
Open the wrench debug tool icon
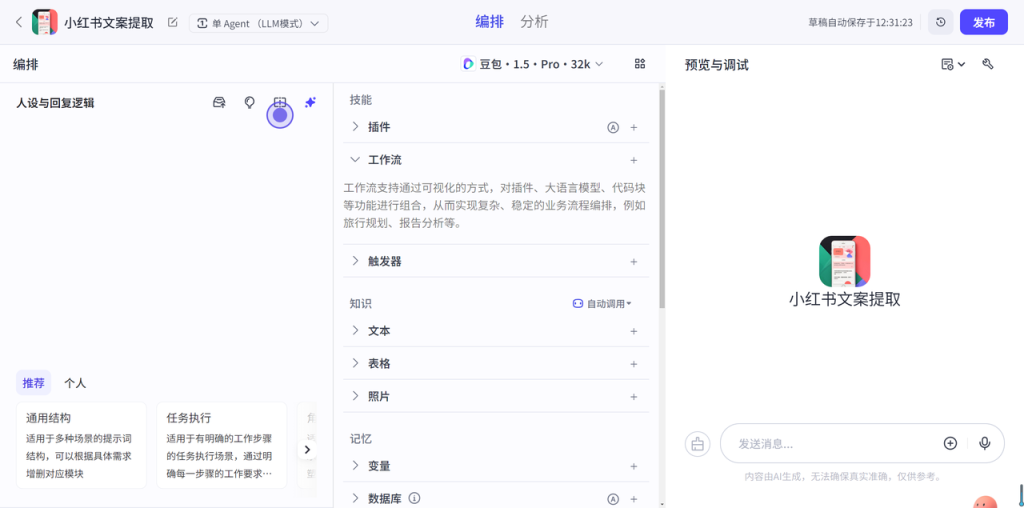pos(987,64)
